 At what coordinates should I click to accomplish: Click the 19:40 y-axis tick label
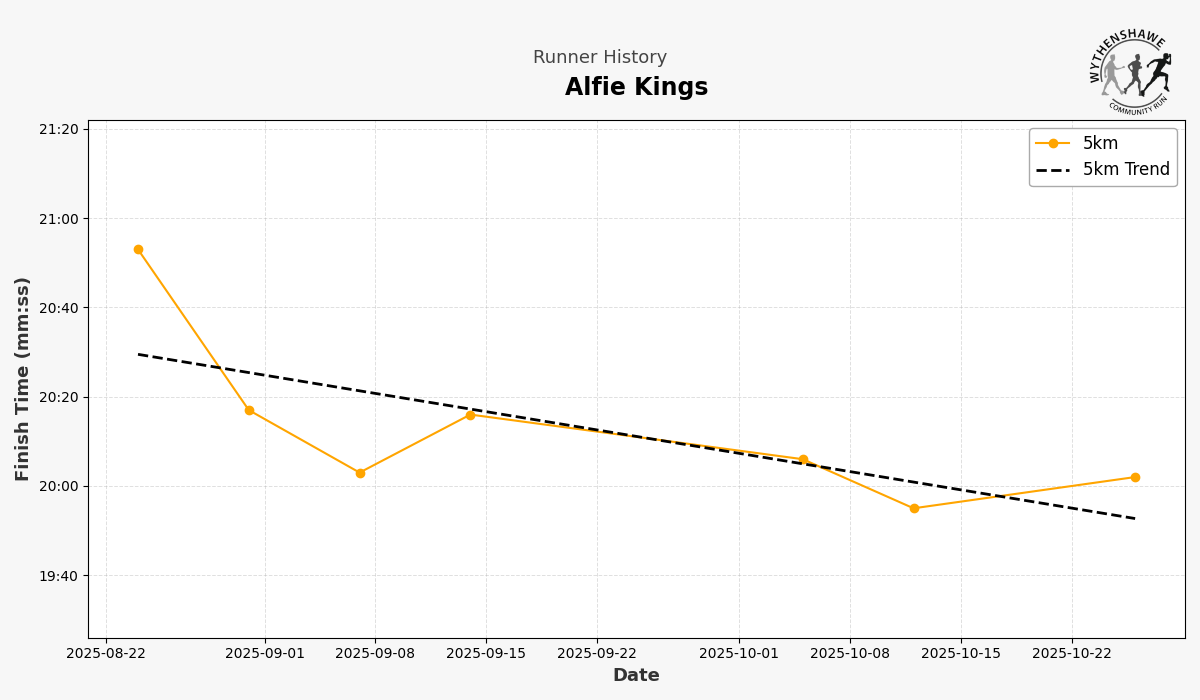59,576
